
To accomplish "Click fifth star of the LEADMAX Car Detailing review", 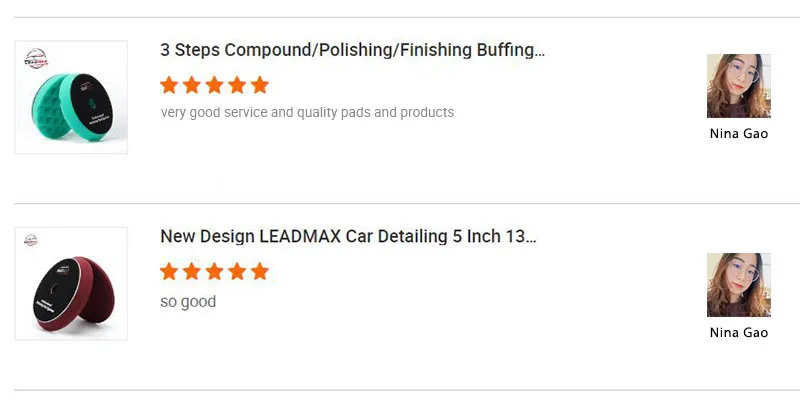I will click(260, 271).
